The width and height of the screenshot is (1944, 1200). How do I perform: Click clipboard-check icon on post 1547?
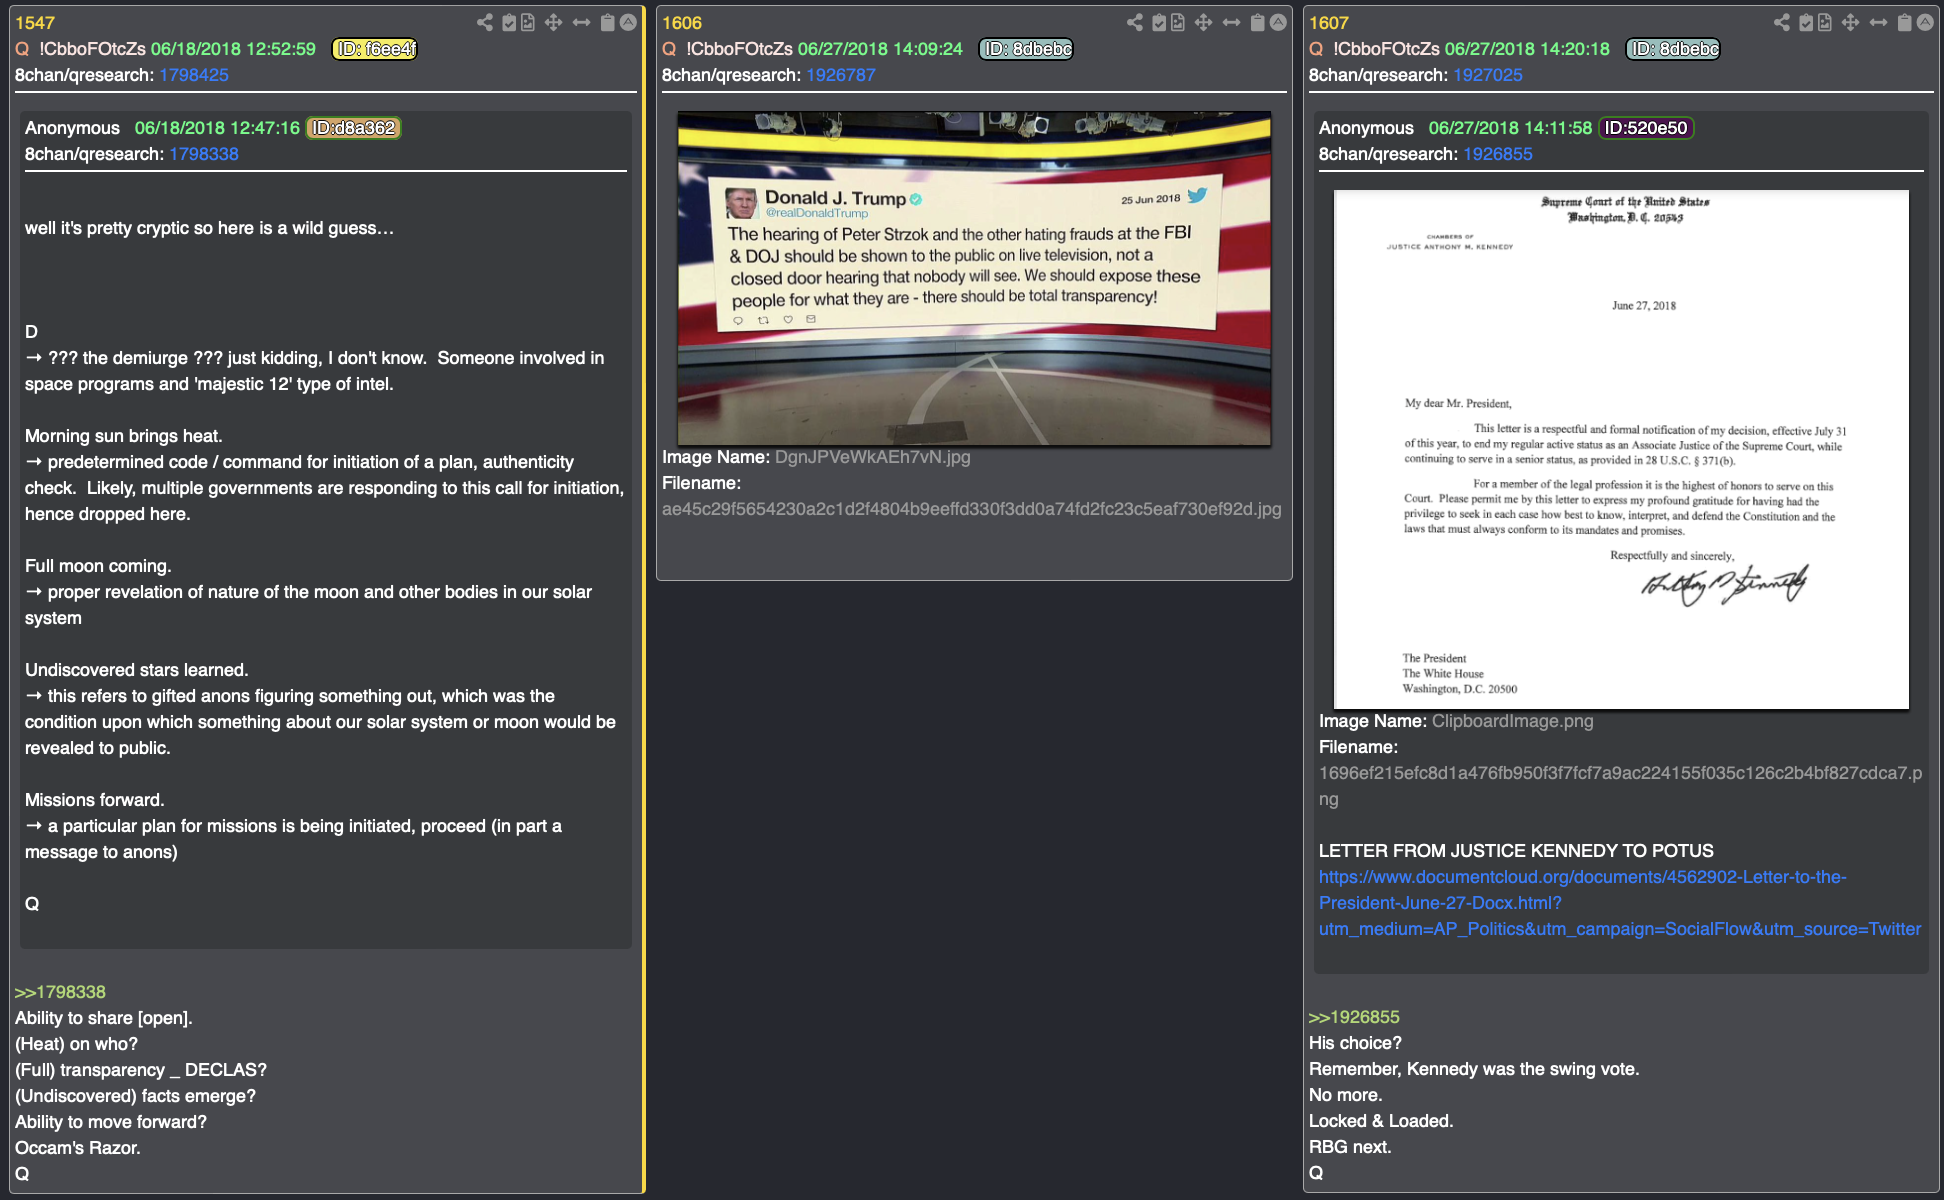click(509, 22)
